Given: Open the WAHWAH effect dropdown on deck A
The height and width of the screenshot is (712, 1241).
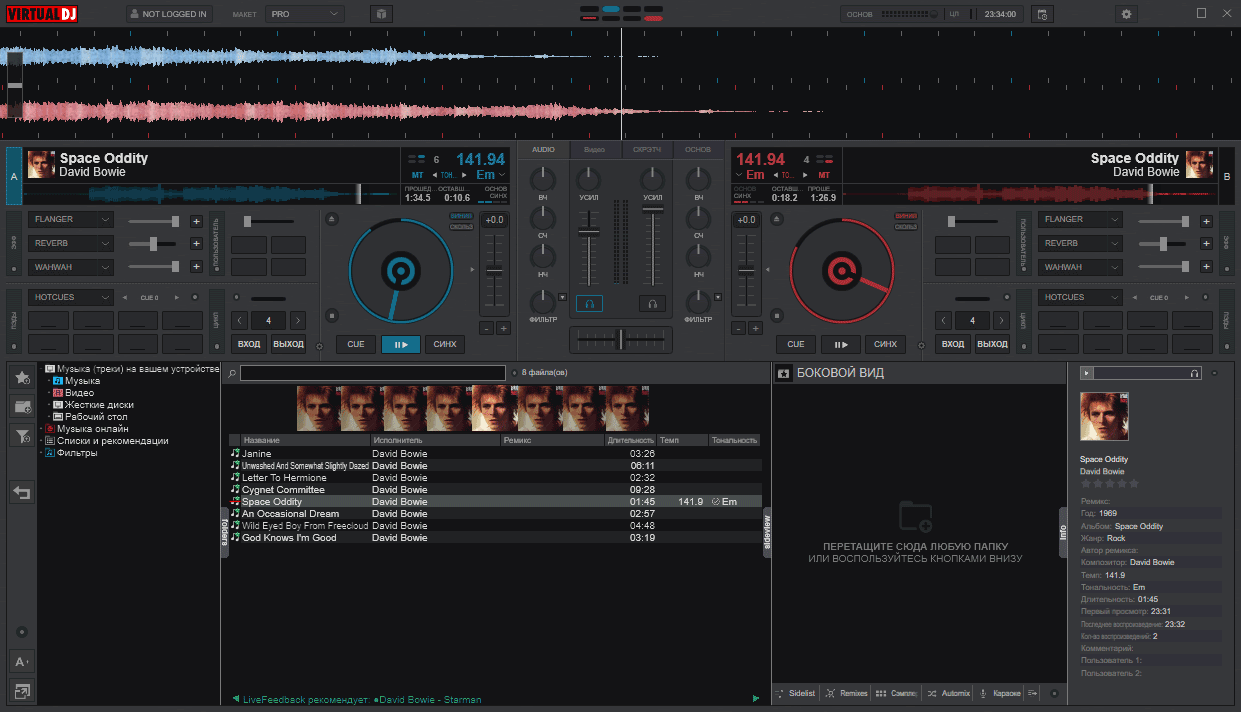Looking at the screenshot, I should point(72,267).
